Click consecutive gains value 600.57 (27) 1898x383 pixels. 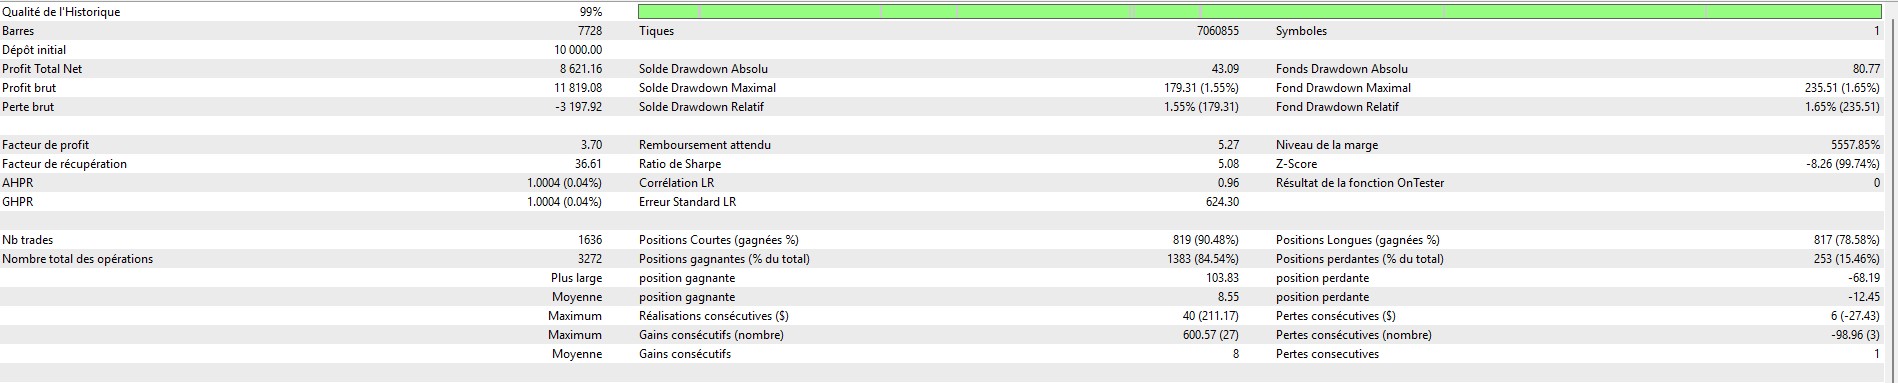pyautogui.click(x=1211, y=335)
